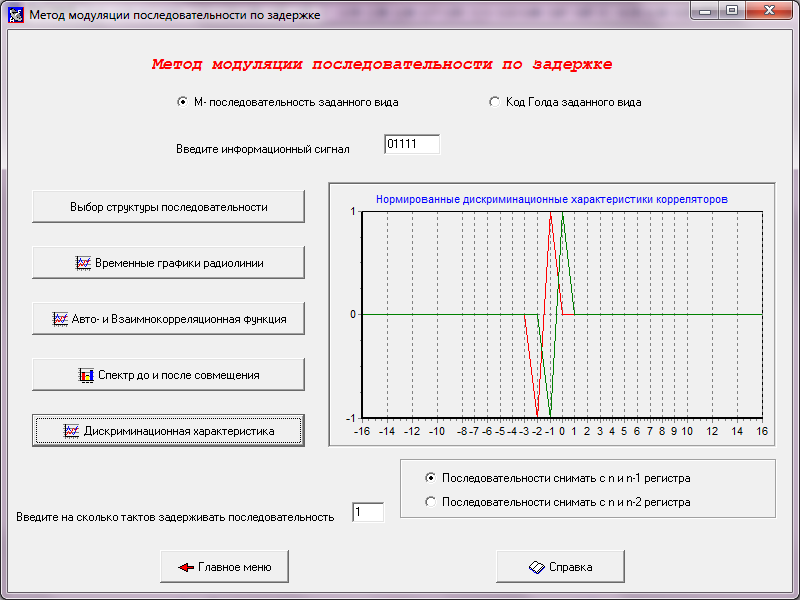The width and height of the screenshot is (800, 600).
Task: Click the application icon in the title bar
Action: tap(15, 14)
